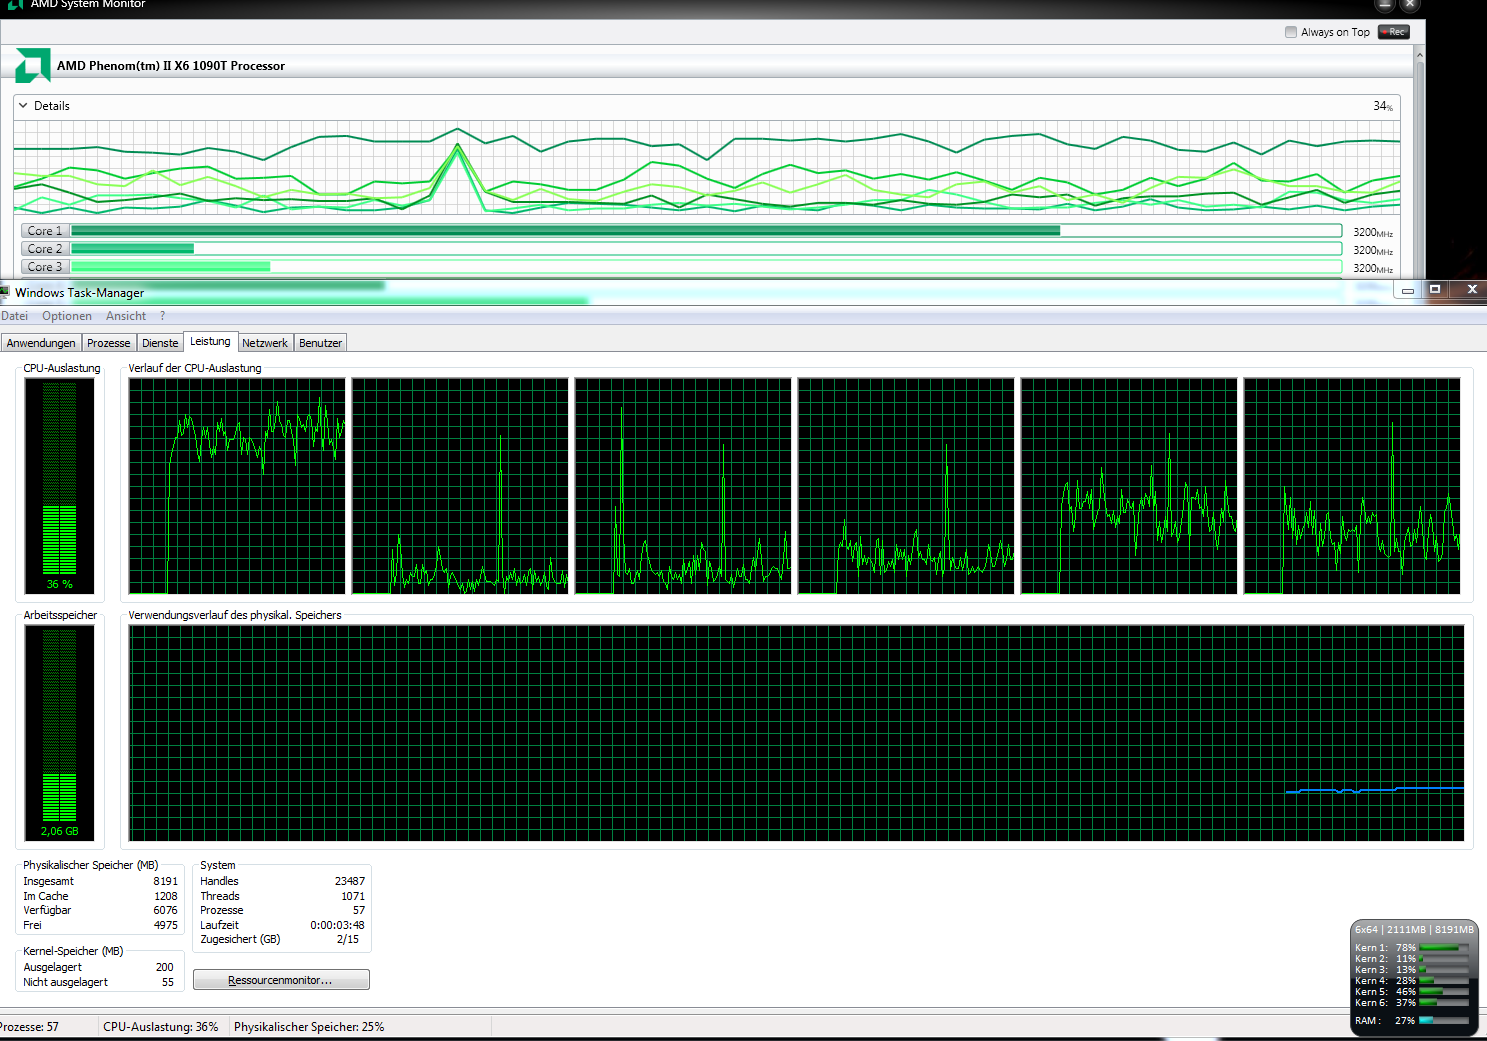The width and height of the screenshot is (1487, 1041).
Task: Click the Core 1 usage bar
Action: [x=706, y=231]
